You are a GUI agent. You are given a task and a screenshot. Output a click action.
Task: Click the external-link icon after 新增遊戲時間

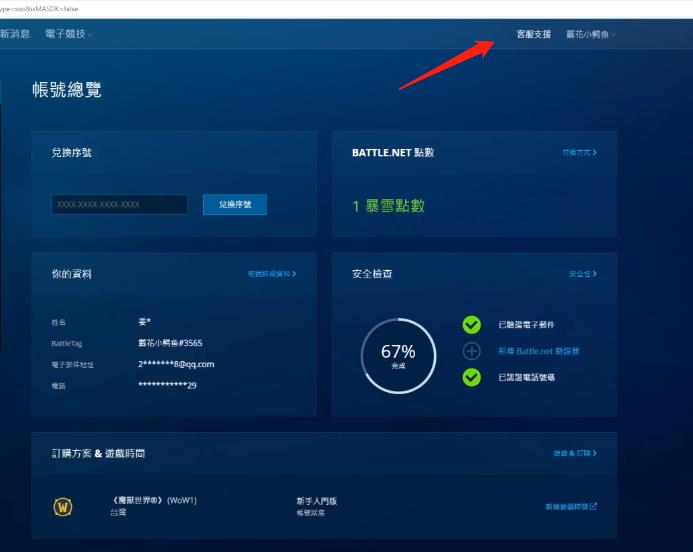coord(593,506)
